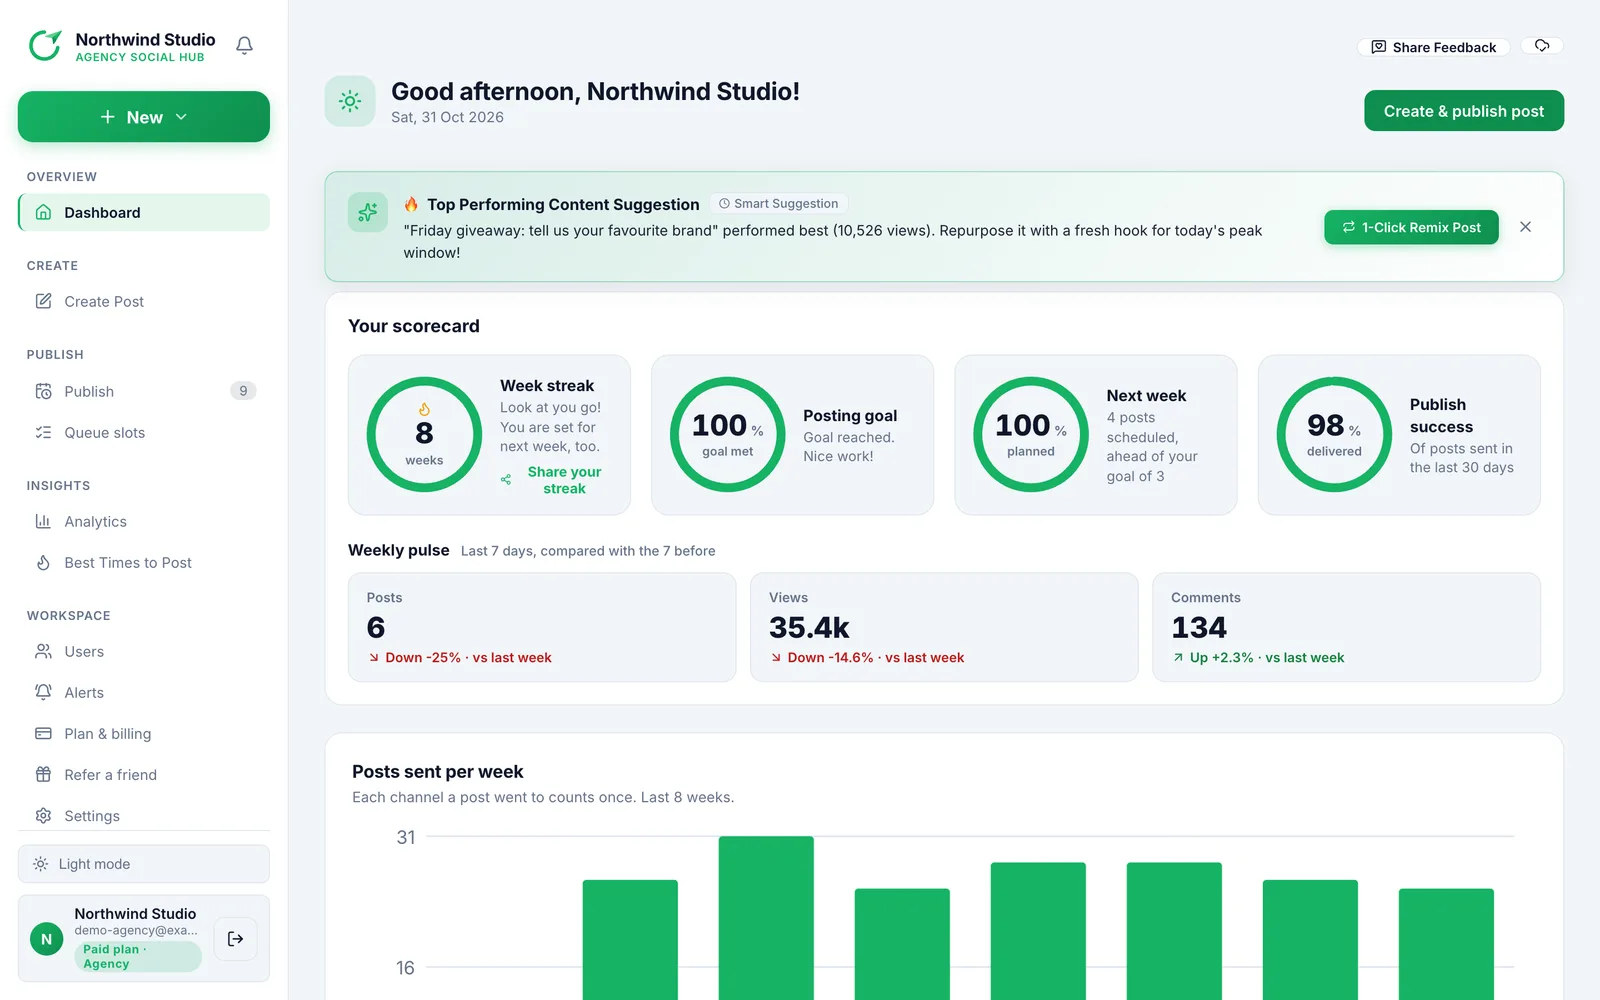
Task: Click the Smart Suggestion tag
Action: point(779,203)
